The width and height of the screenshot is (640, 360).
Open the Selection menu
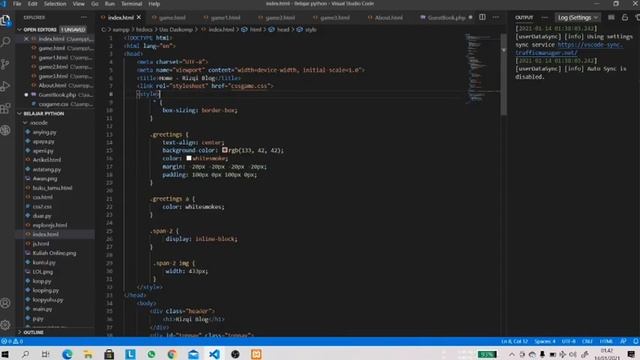55,4
